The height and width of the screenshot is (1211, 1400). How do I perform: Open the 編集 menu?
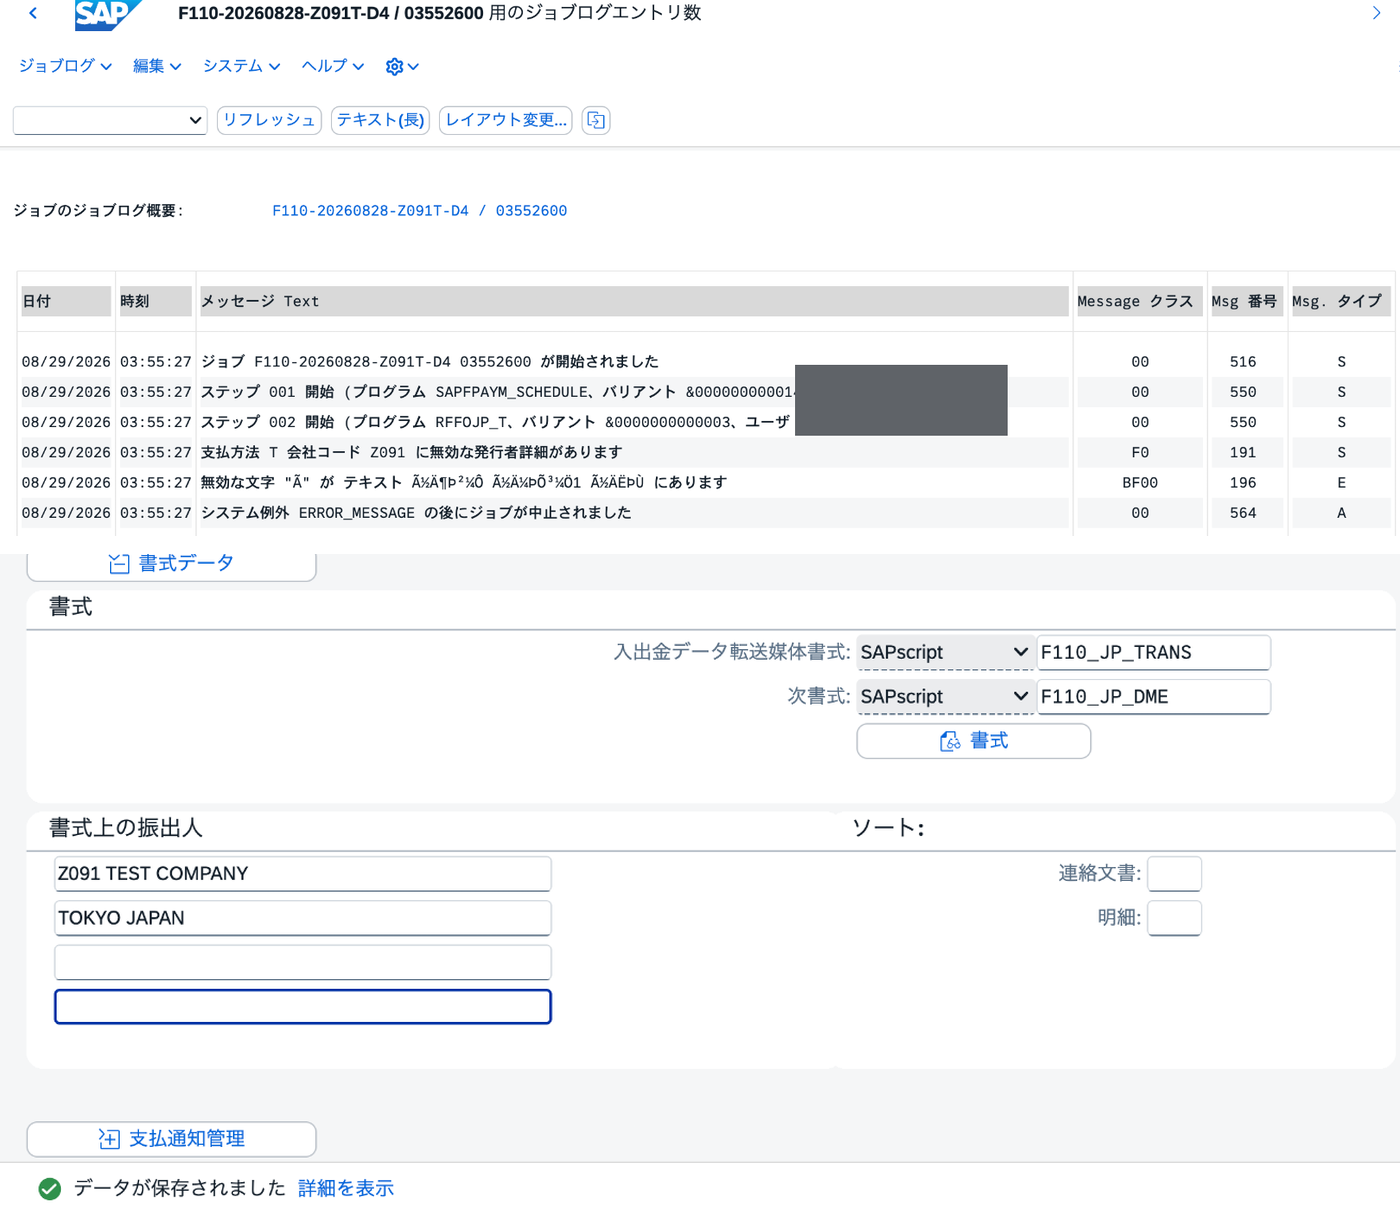[157, 66]
